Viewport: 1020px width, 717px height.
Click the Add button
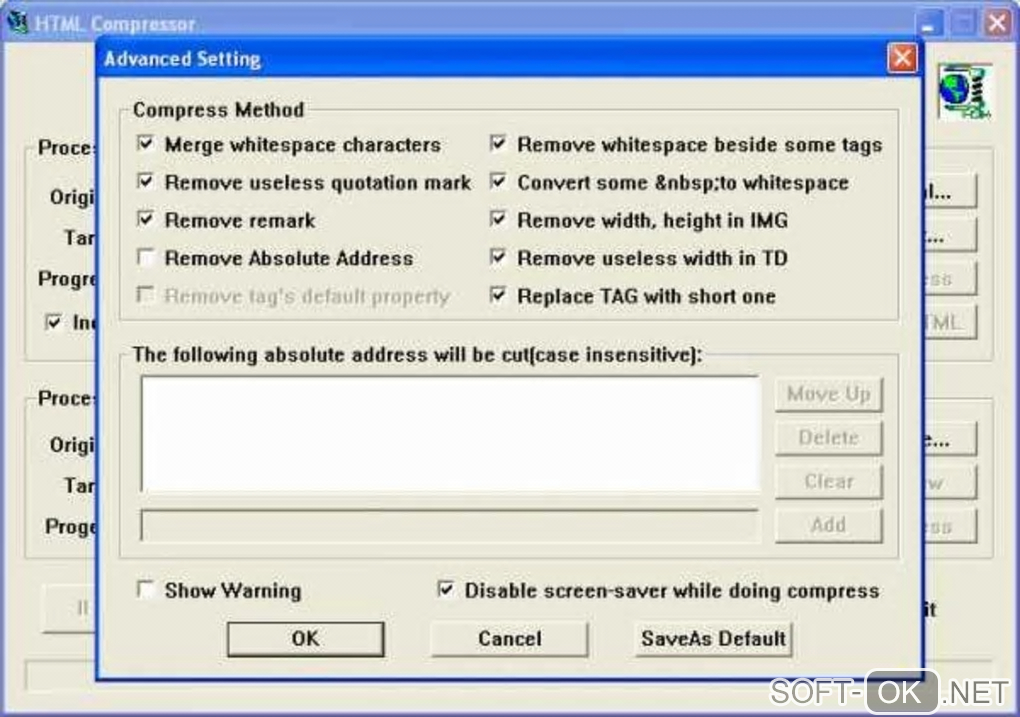pos(828,524)
